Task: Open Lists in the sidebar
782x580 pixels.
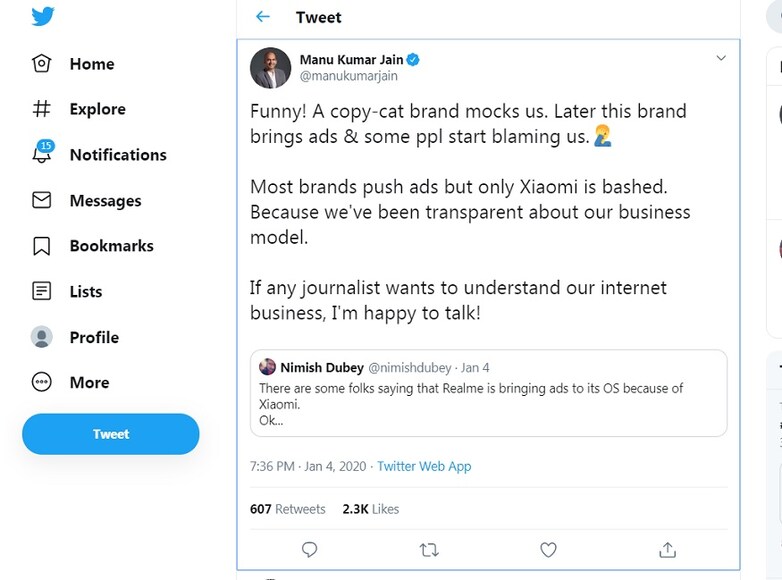Action: point(85,292)
